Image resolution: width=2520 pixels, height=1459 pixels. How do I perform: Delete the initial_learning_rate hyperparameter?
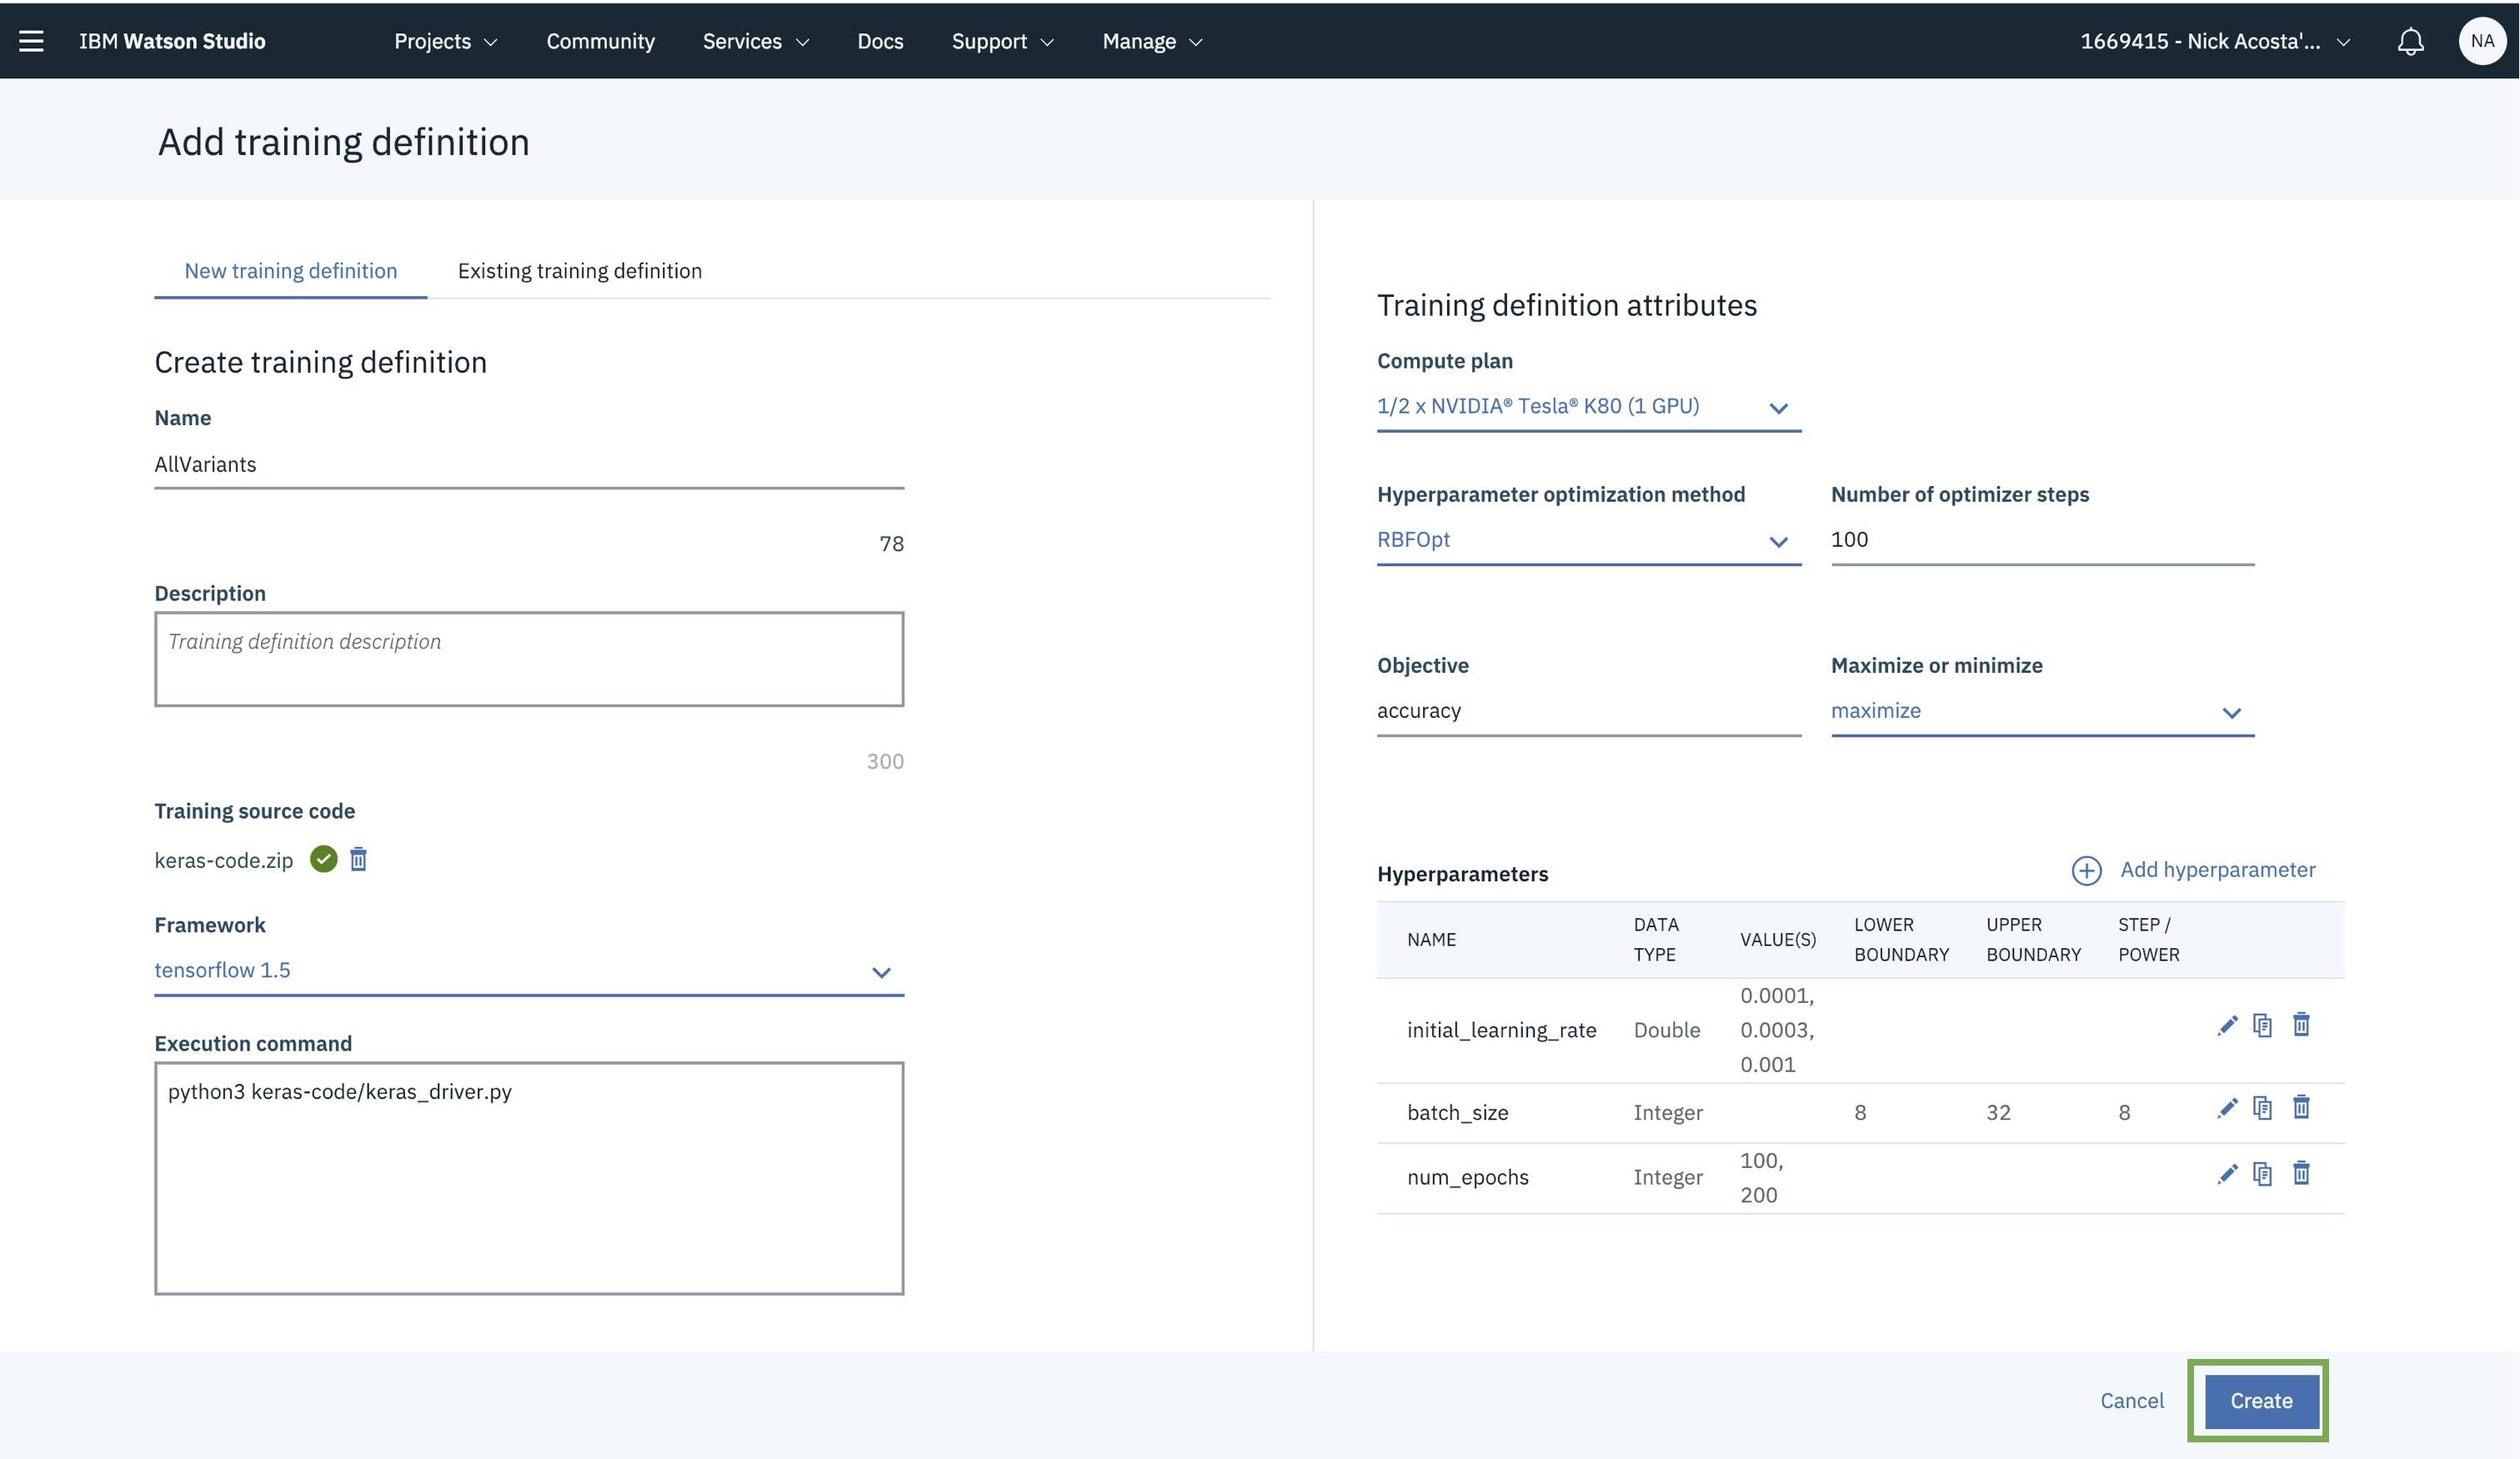pos(2301,1025)
